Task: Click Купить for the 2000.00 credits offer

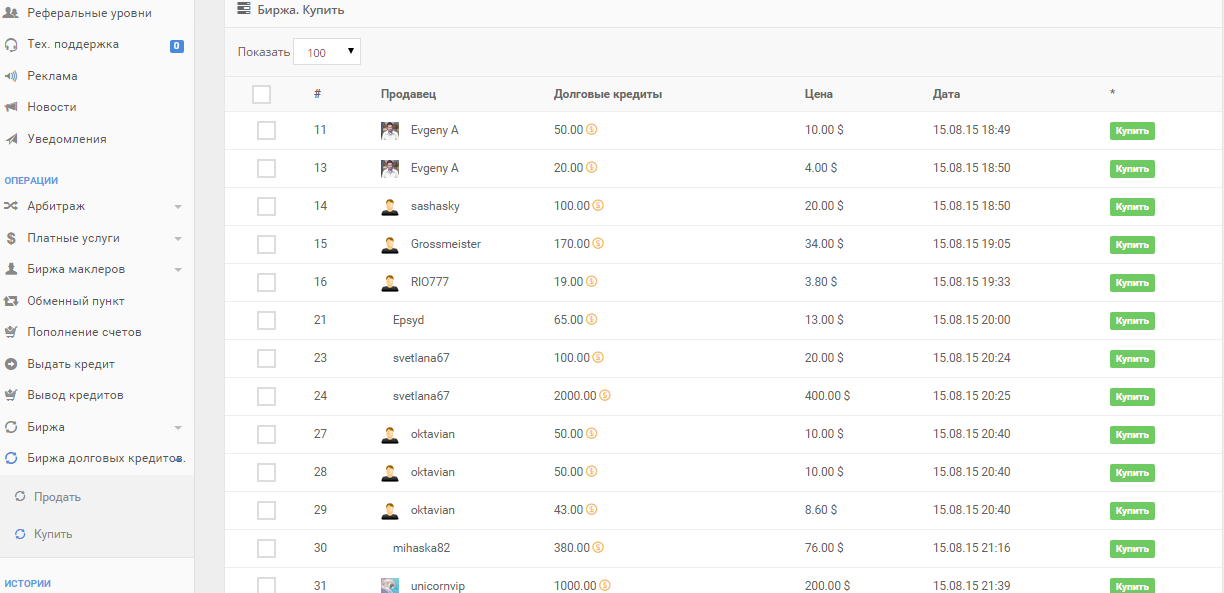Action: coord(1132,396)
